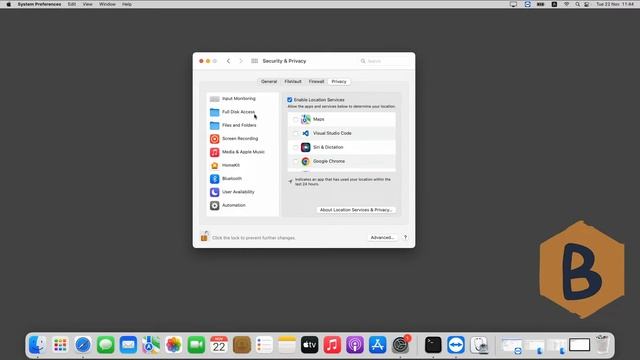
Task: Open System Preferences dock icon with badge
Action: [400, 345]
